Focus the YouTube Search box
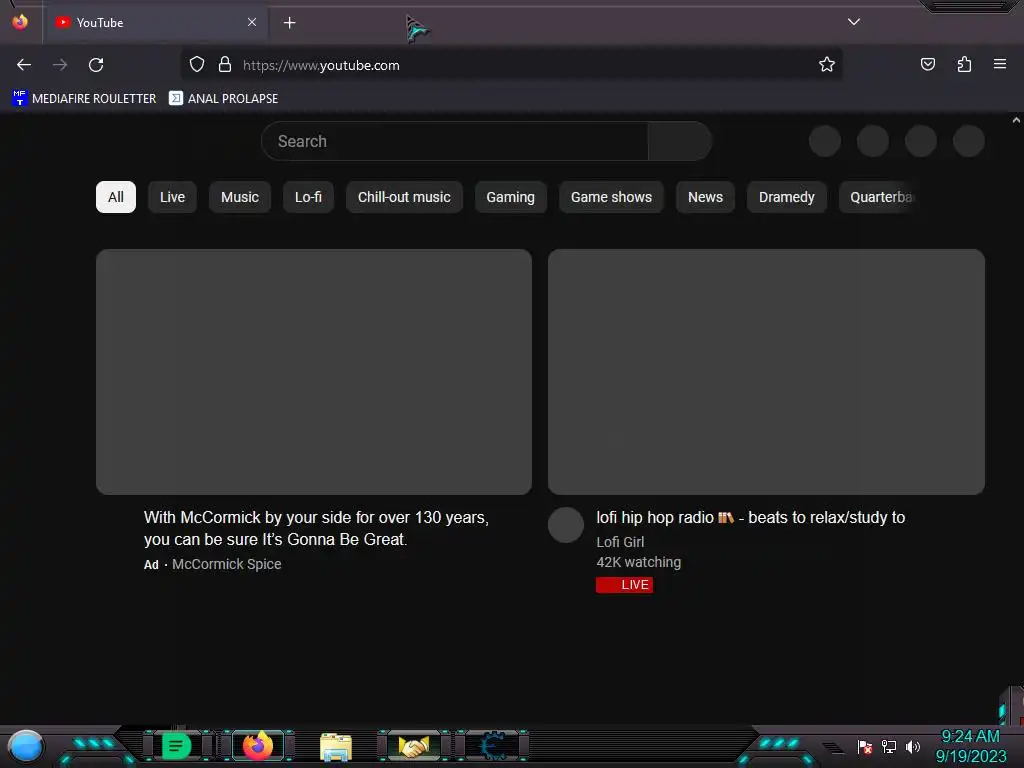The width and height of the screenshot is (1024, 768). pos(455,141)
